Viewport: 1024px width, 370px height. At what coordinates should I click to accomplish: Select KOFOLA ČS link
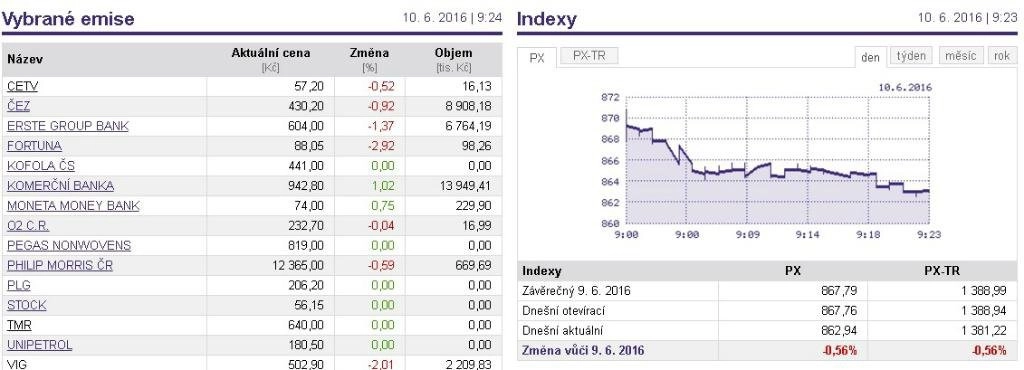[41, 166]
